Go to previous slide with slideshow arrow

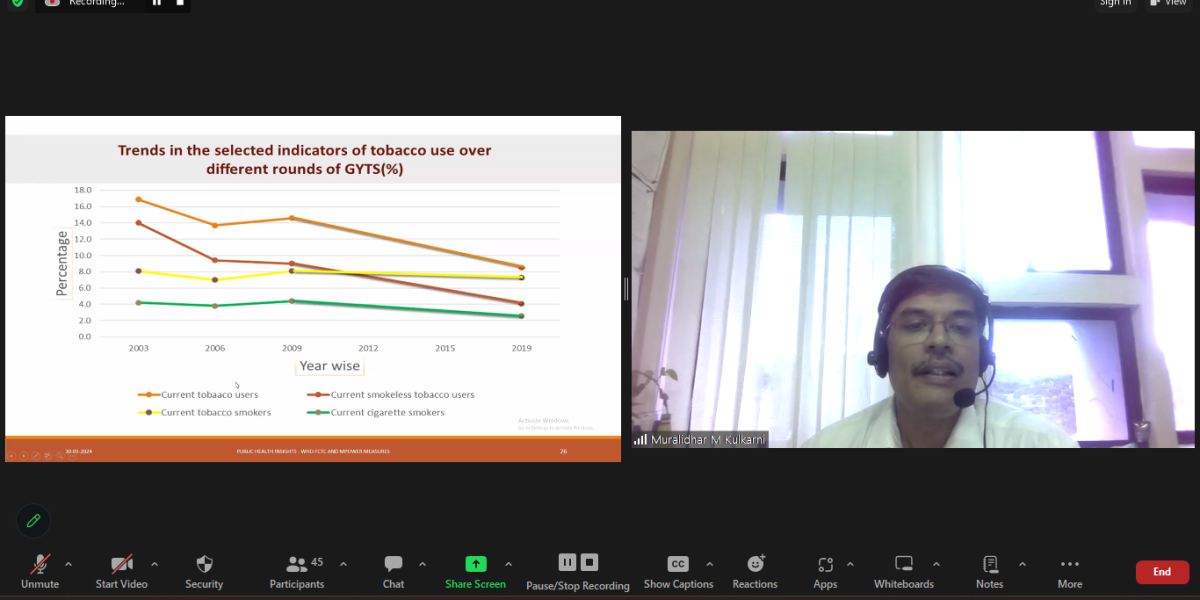click(x=12, y=456)
